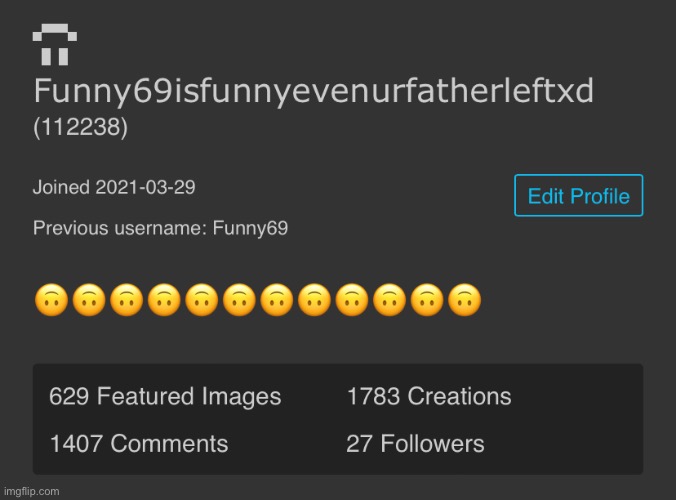Image resolution: width=676 pixels, height=500 pixels.
Task: Open the 629 Featured Images stat
Action: [x=165, y=396]
